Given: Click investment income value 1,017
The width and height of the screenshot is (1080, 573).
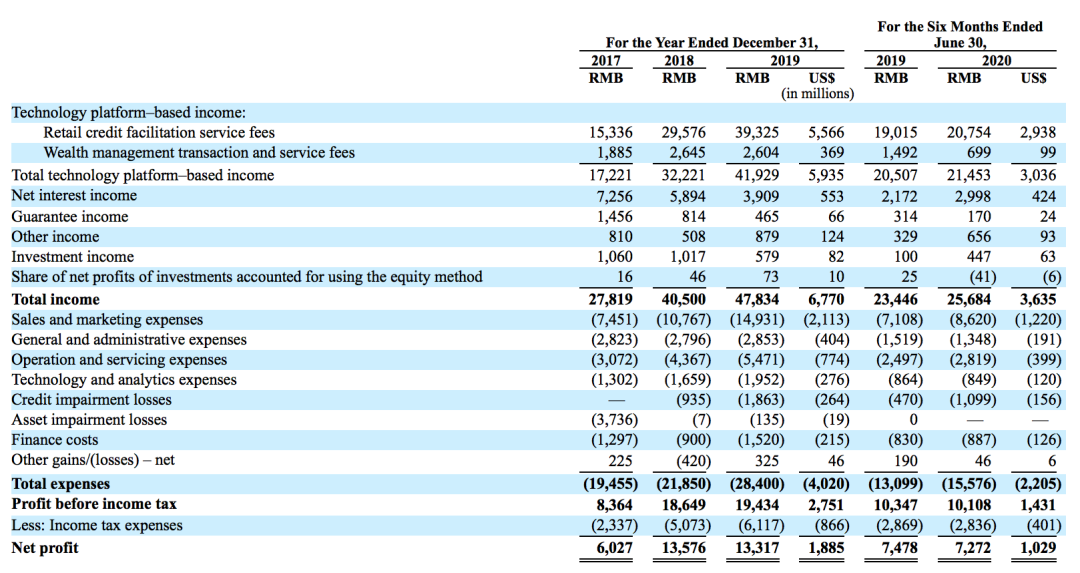Looking at the screenshot, I should 687,256.
